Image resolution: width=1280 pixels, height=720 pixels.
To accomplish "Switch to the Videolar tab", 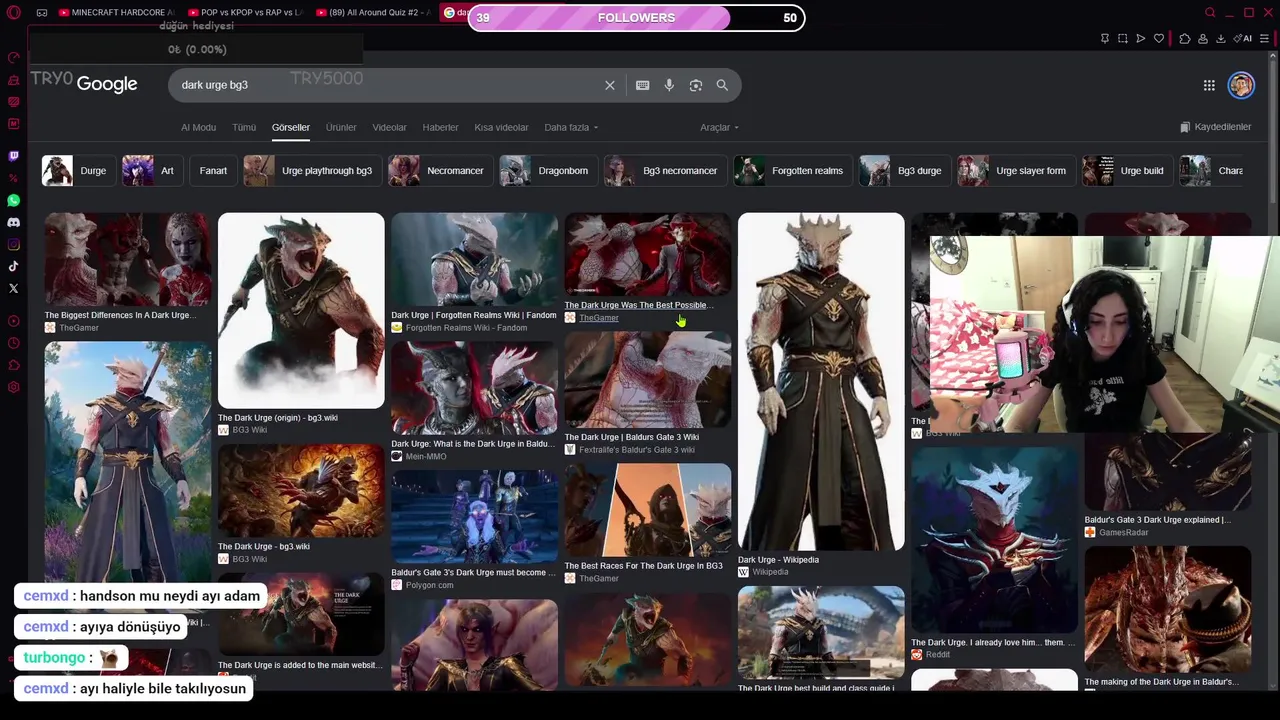I will [390, 127].
